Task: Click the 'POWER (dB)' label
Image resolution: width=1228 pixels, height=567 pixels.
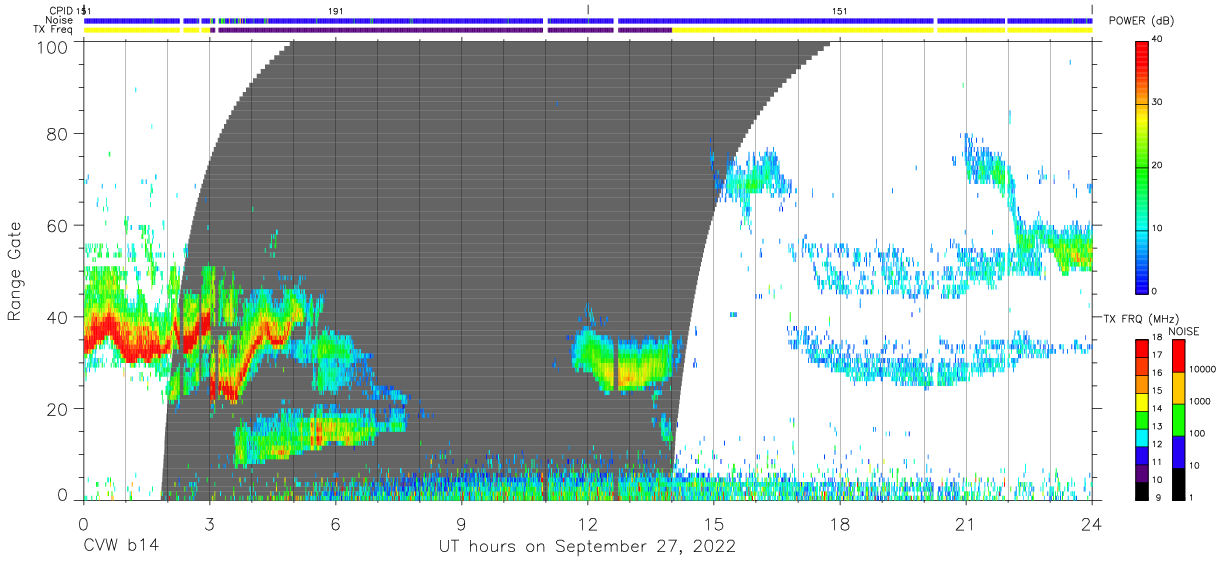Action: pyautogui.click(x=1141, y=22)
